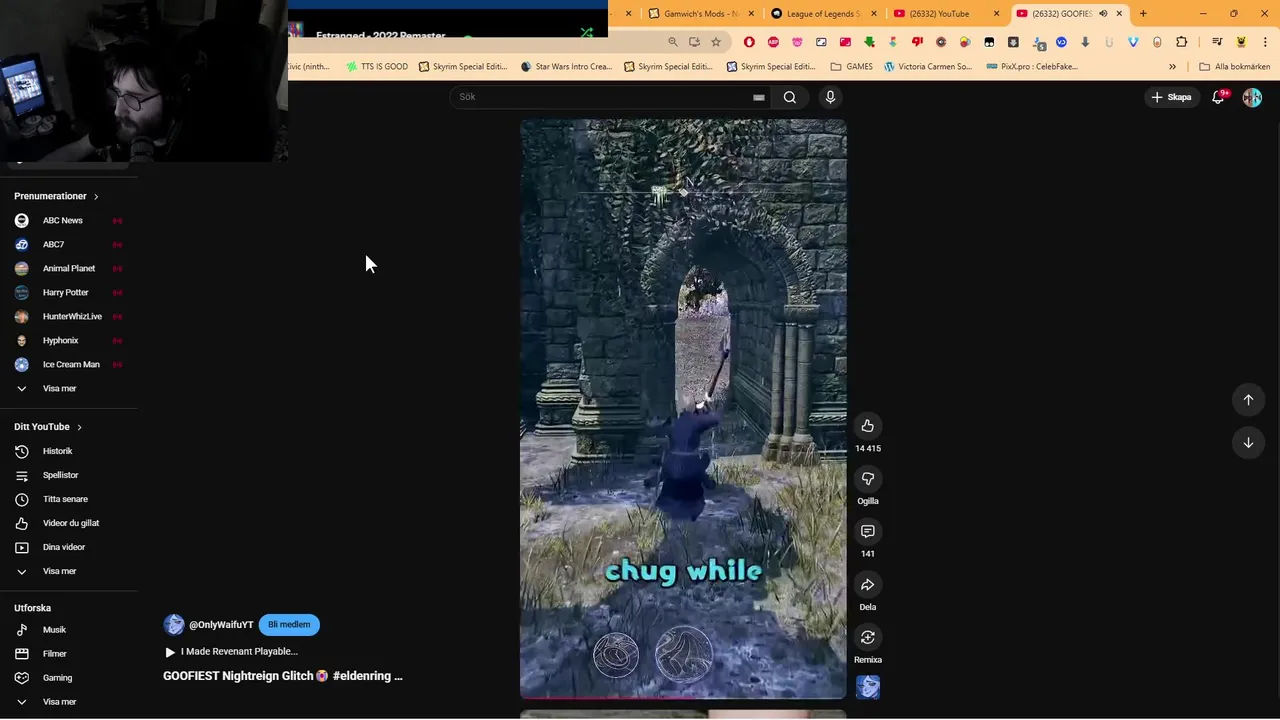This screenshot has height=720, width=1280.
Task: Open the Victoria Carmen So... bookmark
Action: [x=927, y=67]
